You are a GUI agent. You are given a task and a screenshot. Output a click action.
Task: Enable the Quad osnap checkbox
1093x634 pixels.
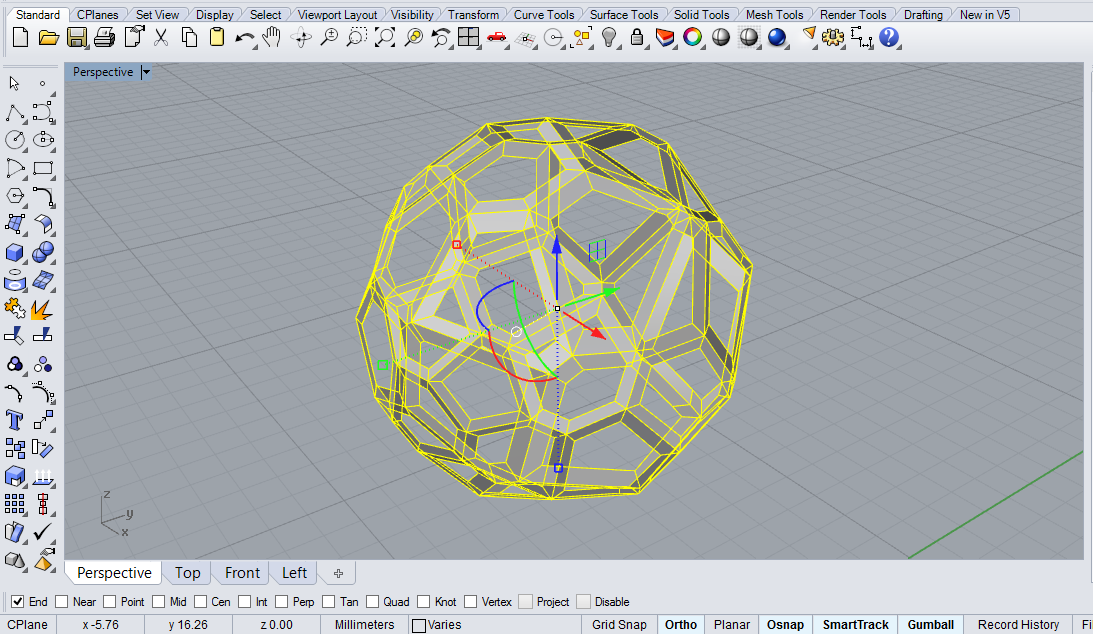pyautogui.click(x=372, y=601)
